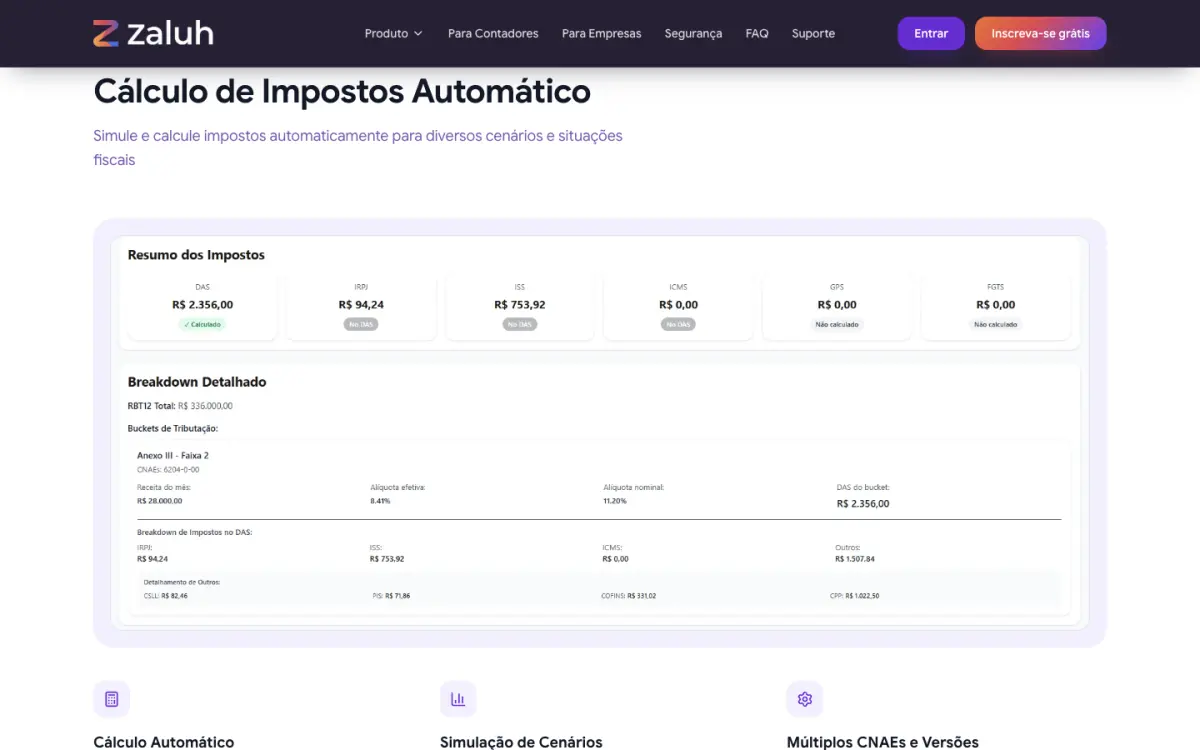Click the Alíquota nominal value 11.20%
1200x750 pixels.
click(x=615, y=500)
